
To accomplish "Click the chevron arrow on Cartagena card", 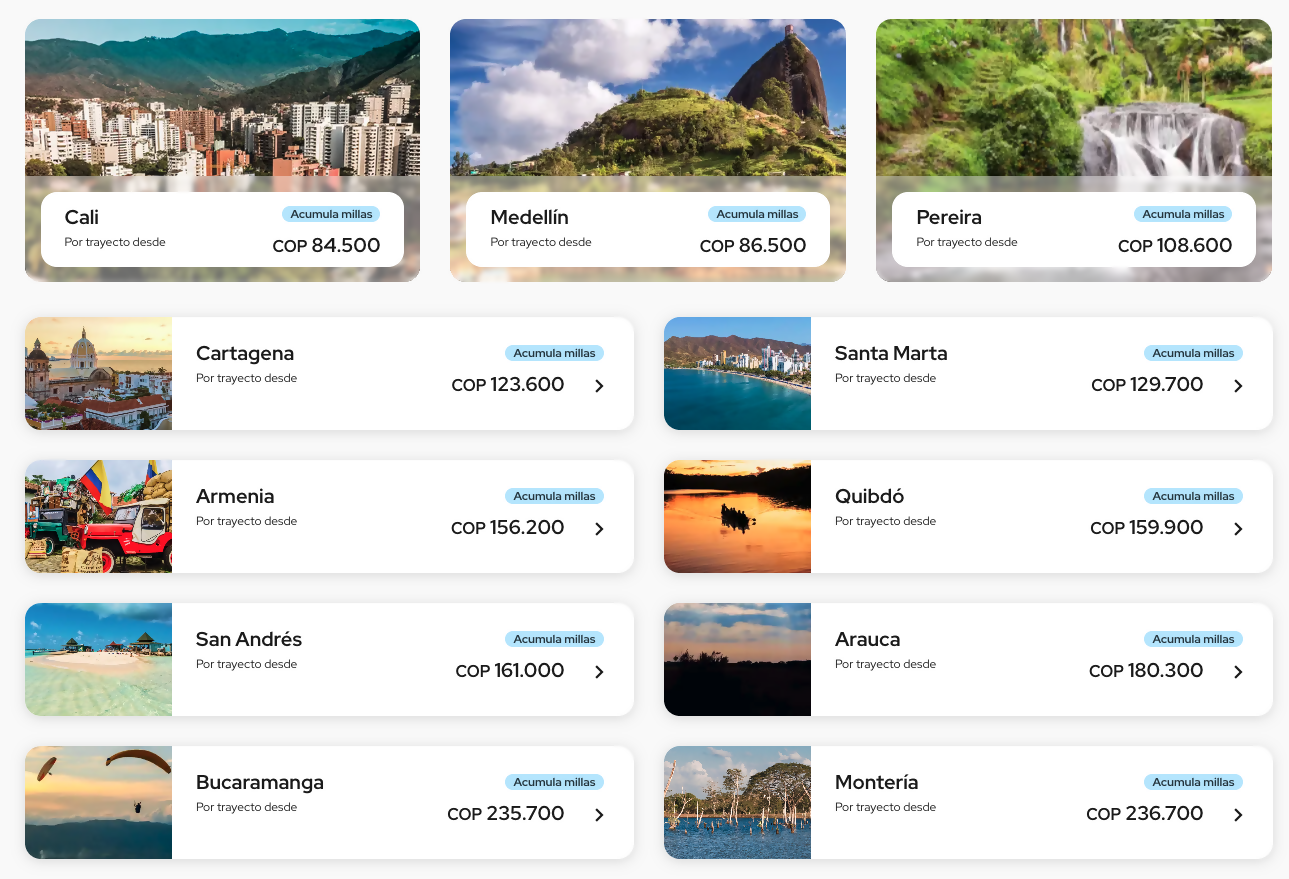I will 599,386.
